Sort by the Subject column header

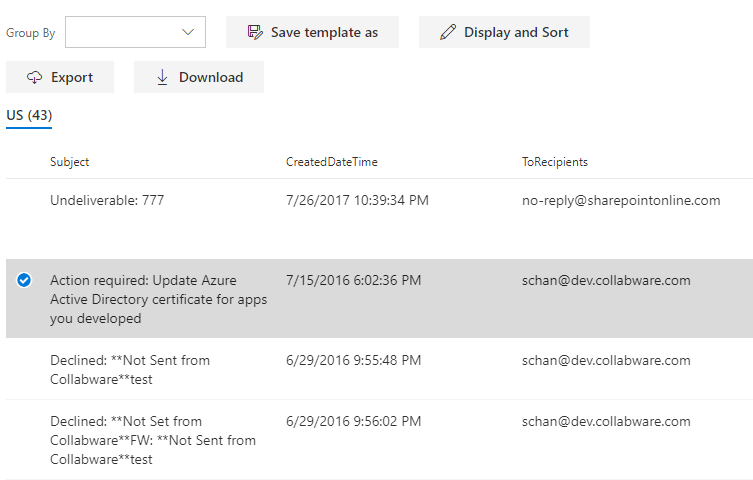tap(70, 162)
